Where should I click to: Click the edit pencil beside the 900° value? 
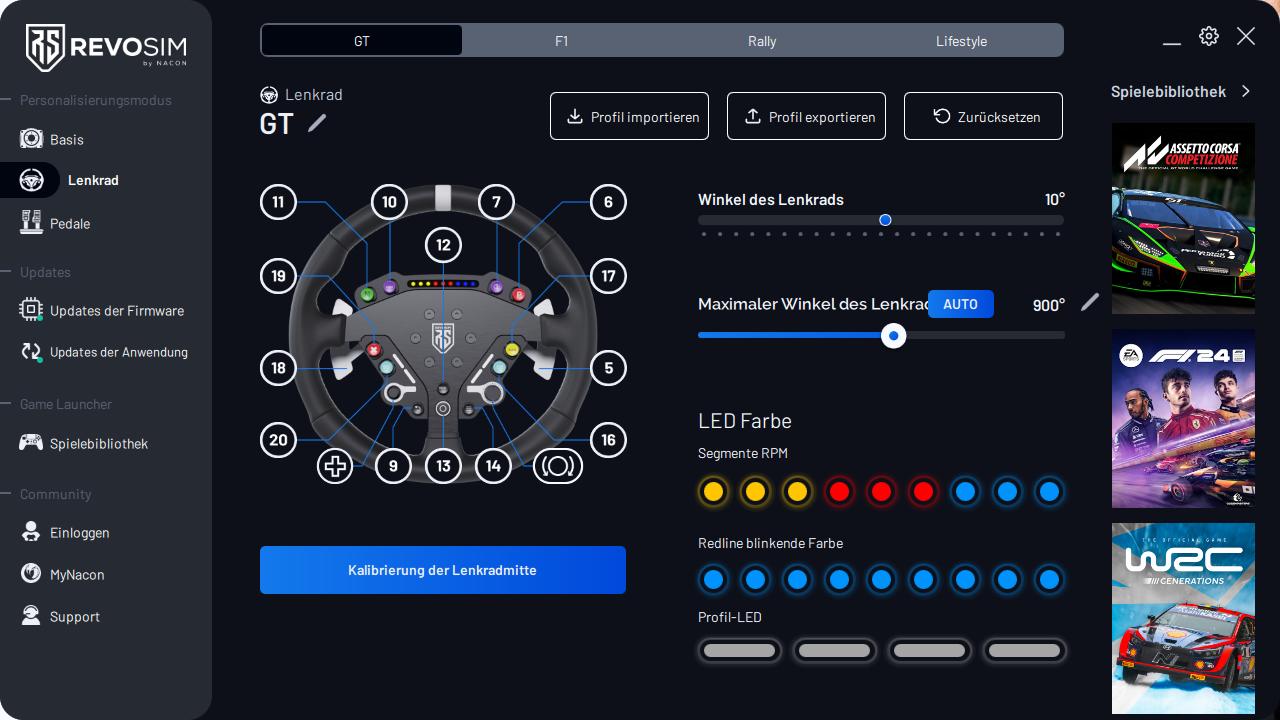pyautogui.click(x=1090, y=302)
